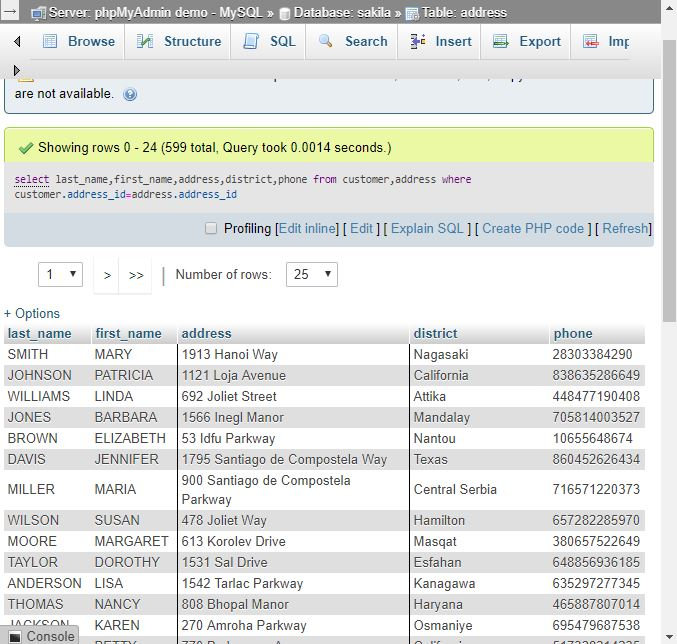The width and height of the screenshot is (677, 644).
Task: Open the Browse tab
Action: (x=79, y=41)
